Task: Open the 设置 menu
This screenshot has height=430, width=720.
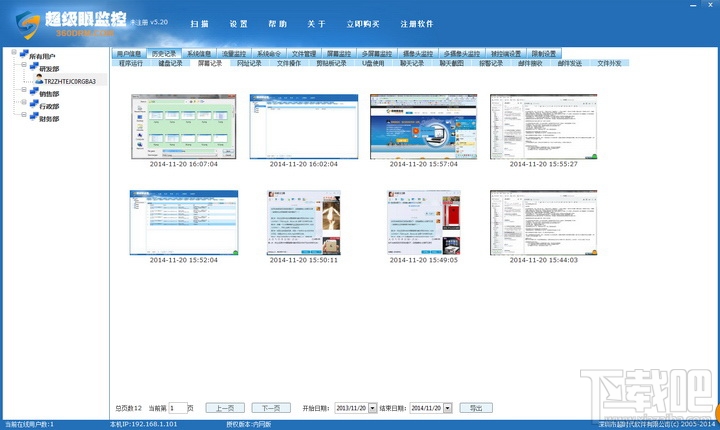Action: coord(239,24)
